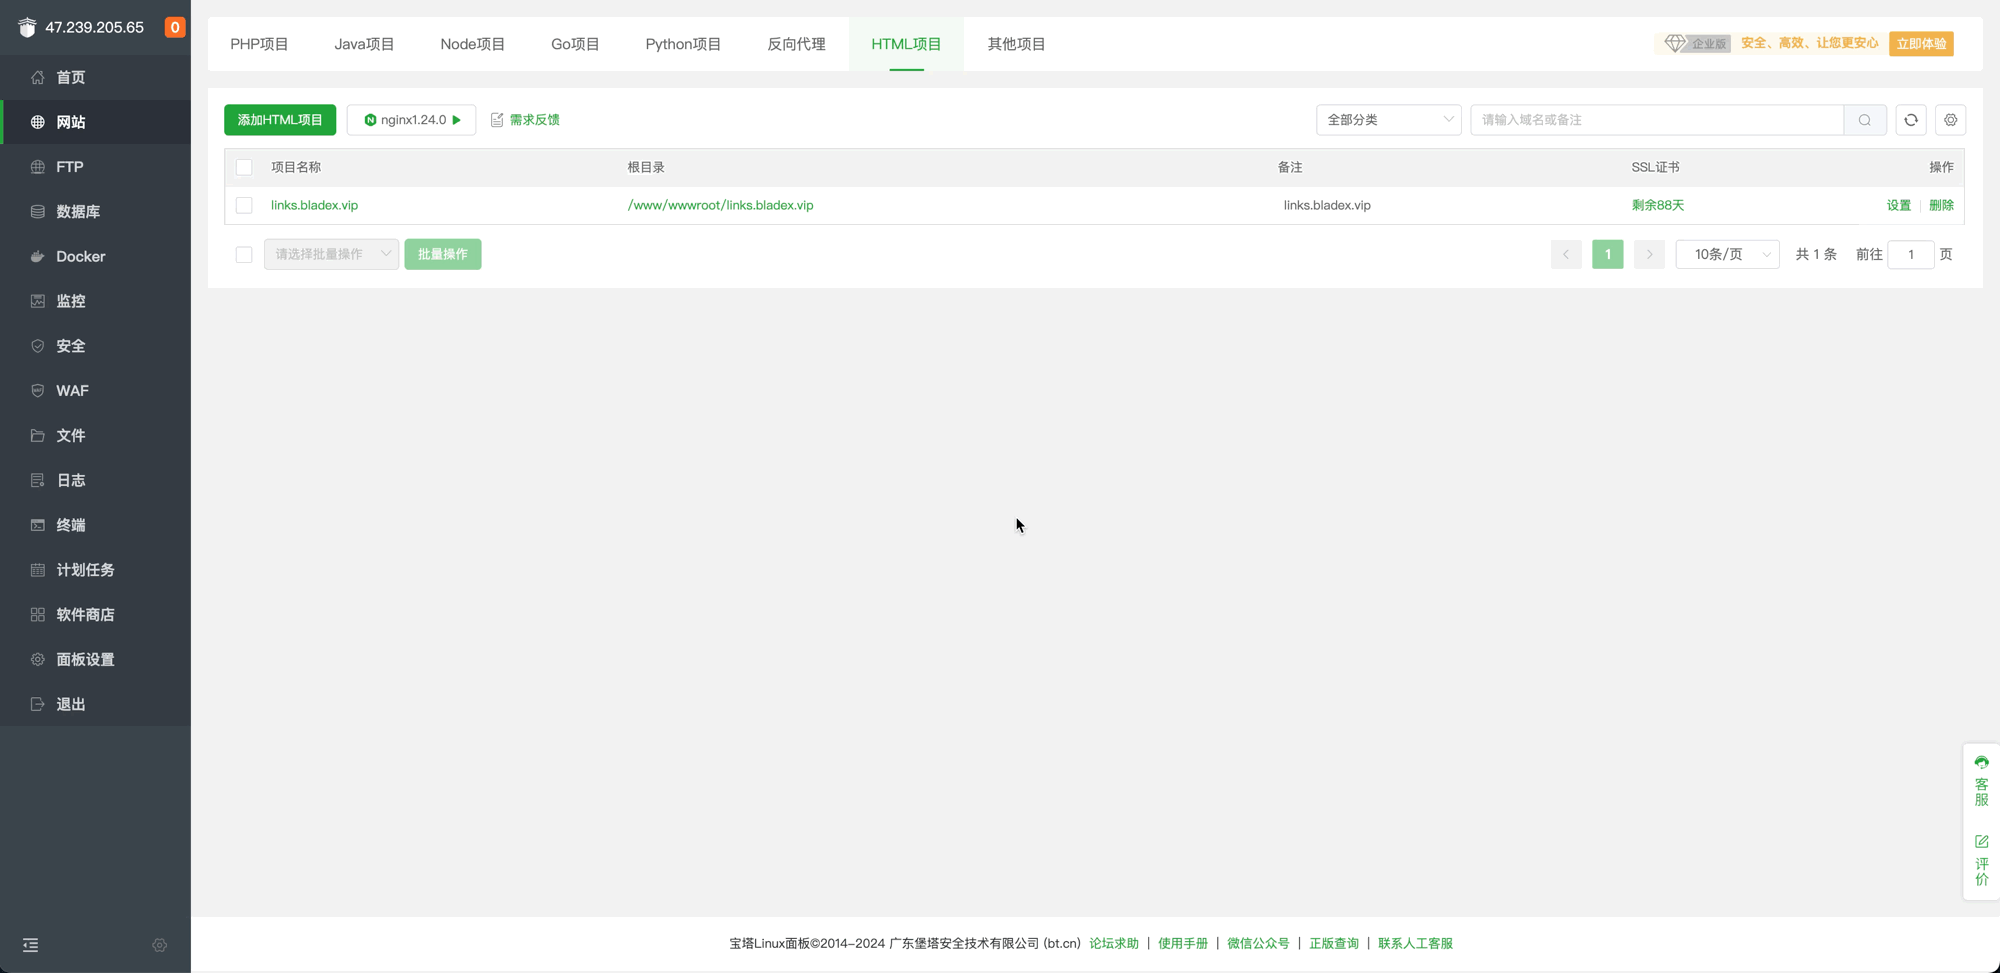Open 设置 for links.bladex.vip
Image resolution: width=2000 pixels, height=973 pixels.
click(x=1899, y=205)
